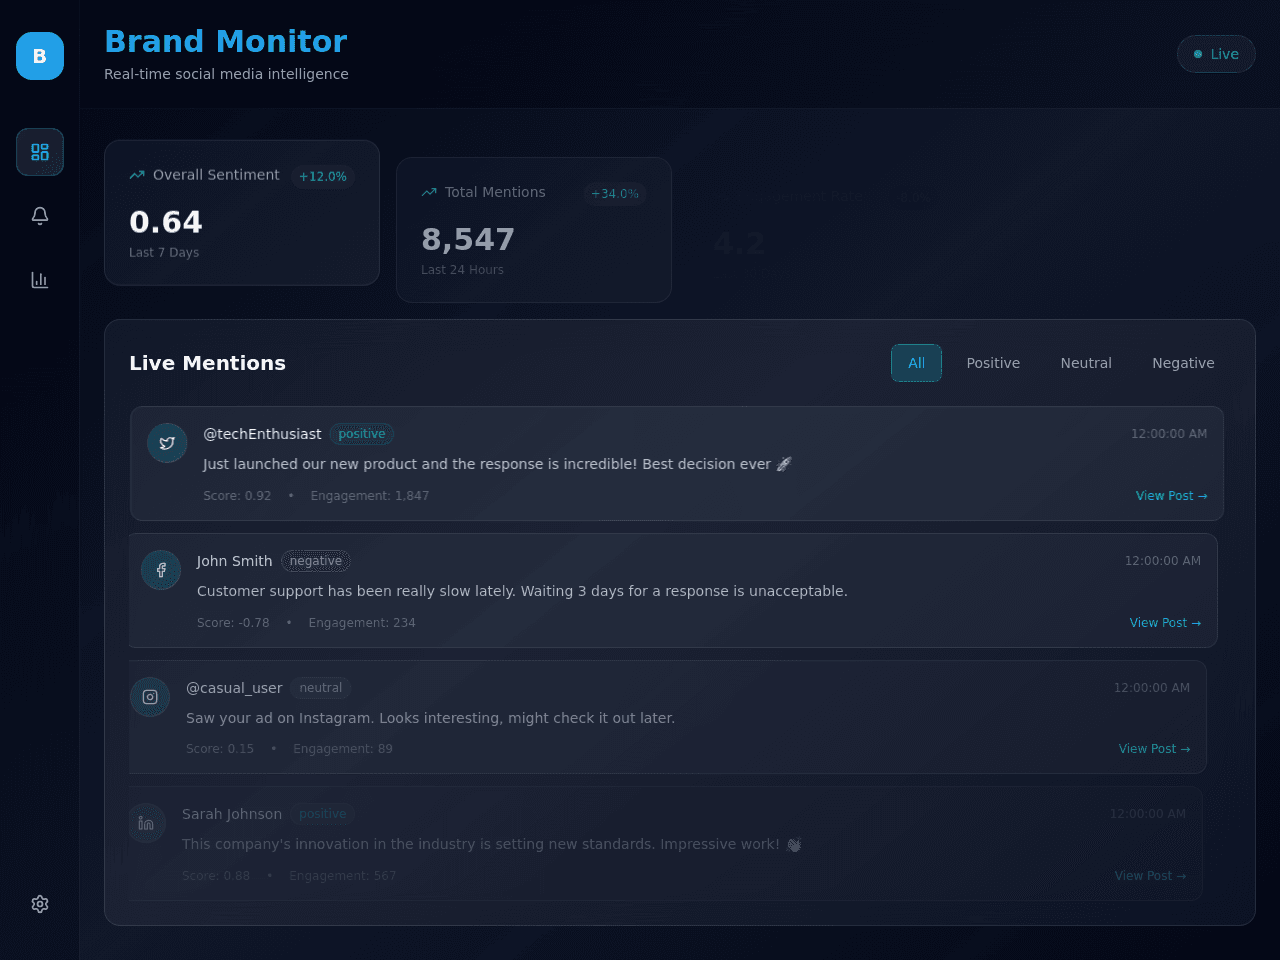Click the John Smith author name

click(x=234, y=561)
